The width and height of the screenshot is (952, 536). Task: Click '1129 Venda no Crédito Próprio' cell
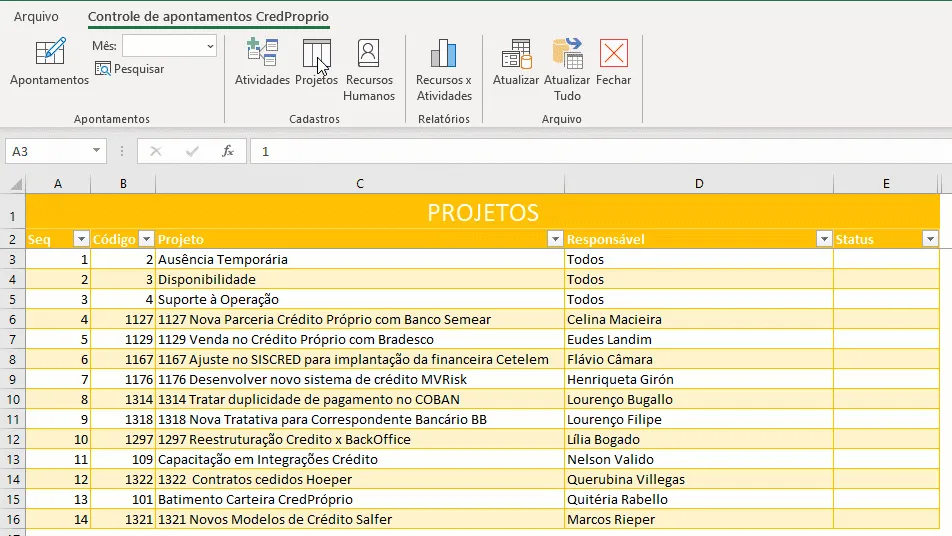(360, 340)
